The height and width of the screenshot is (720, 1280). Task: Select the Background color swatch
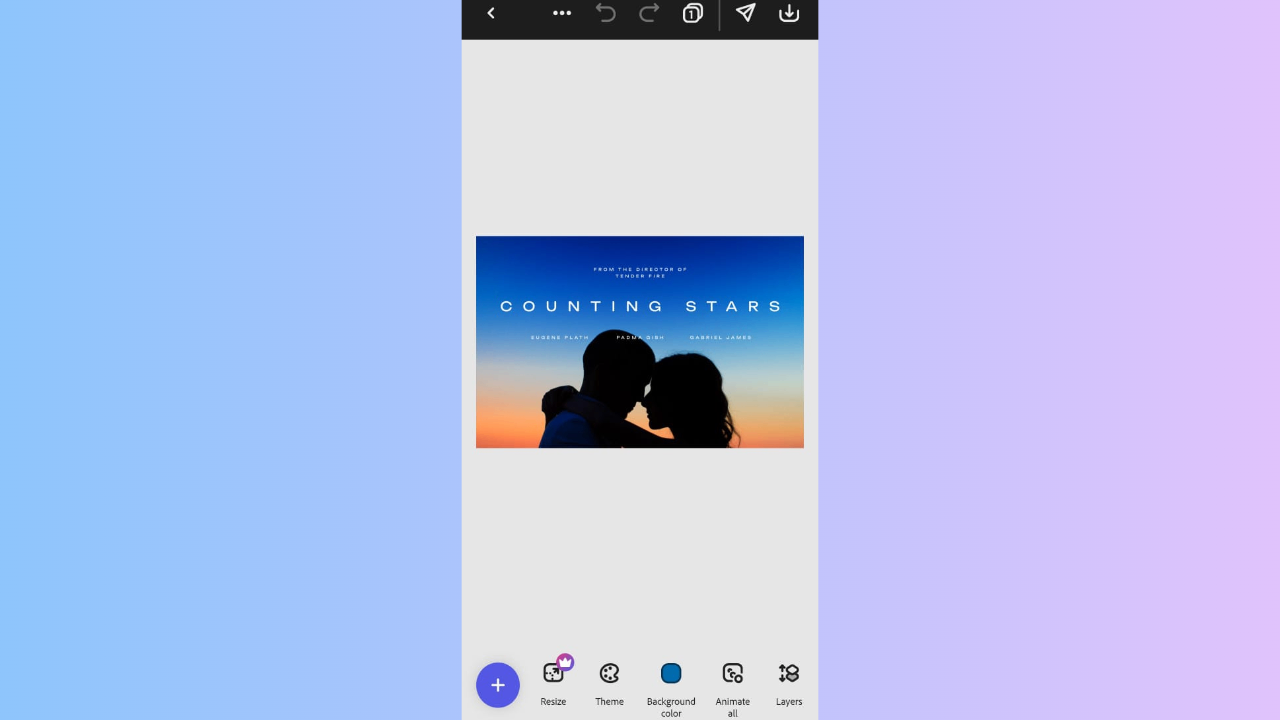pyautogui.click(x=671, y=673)
